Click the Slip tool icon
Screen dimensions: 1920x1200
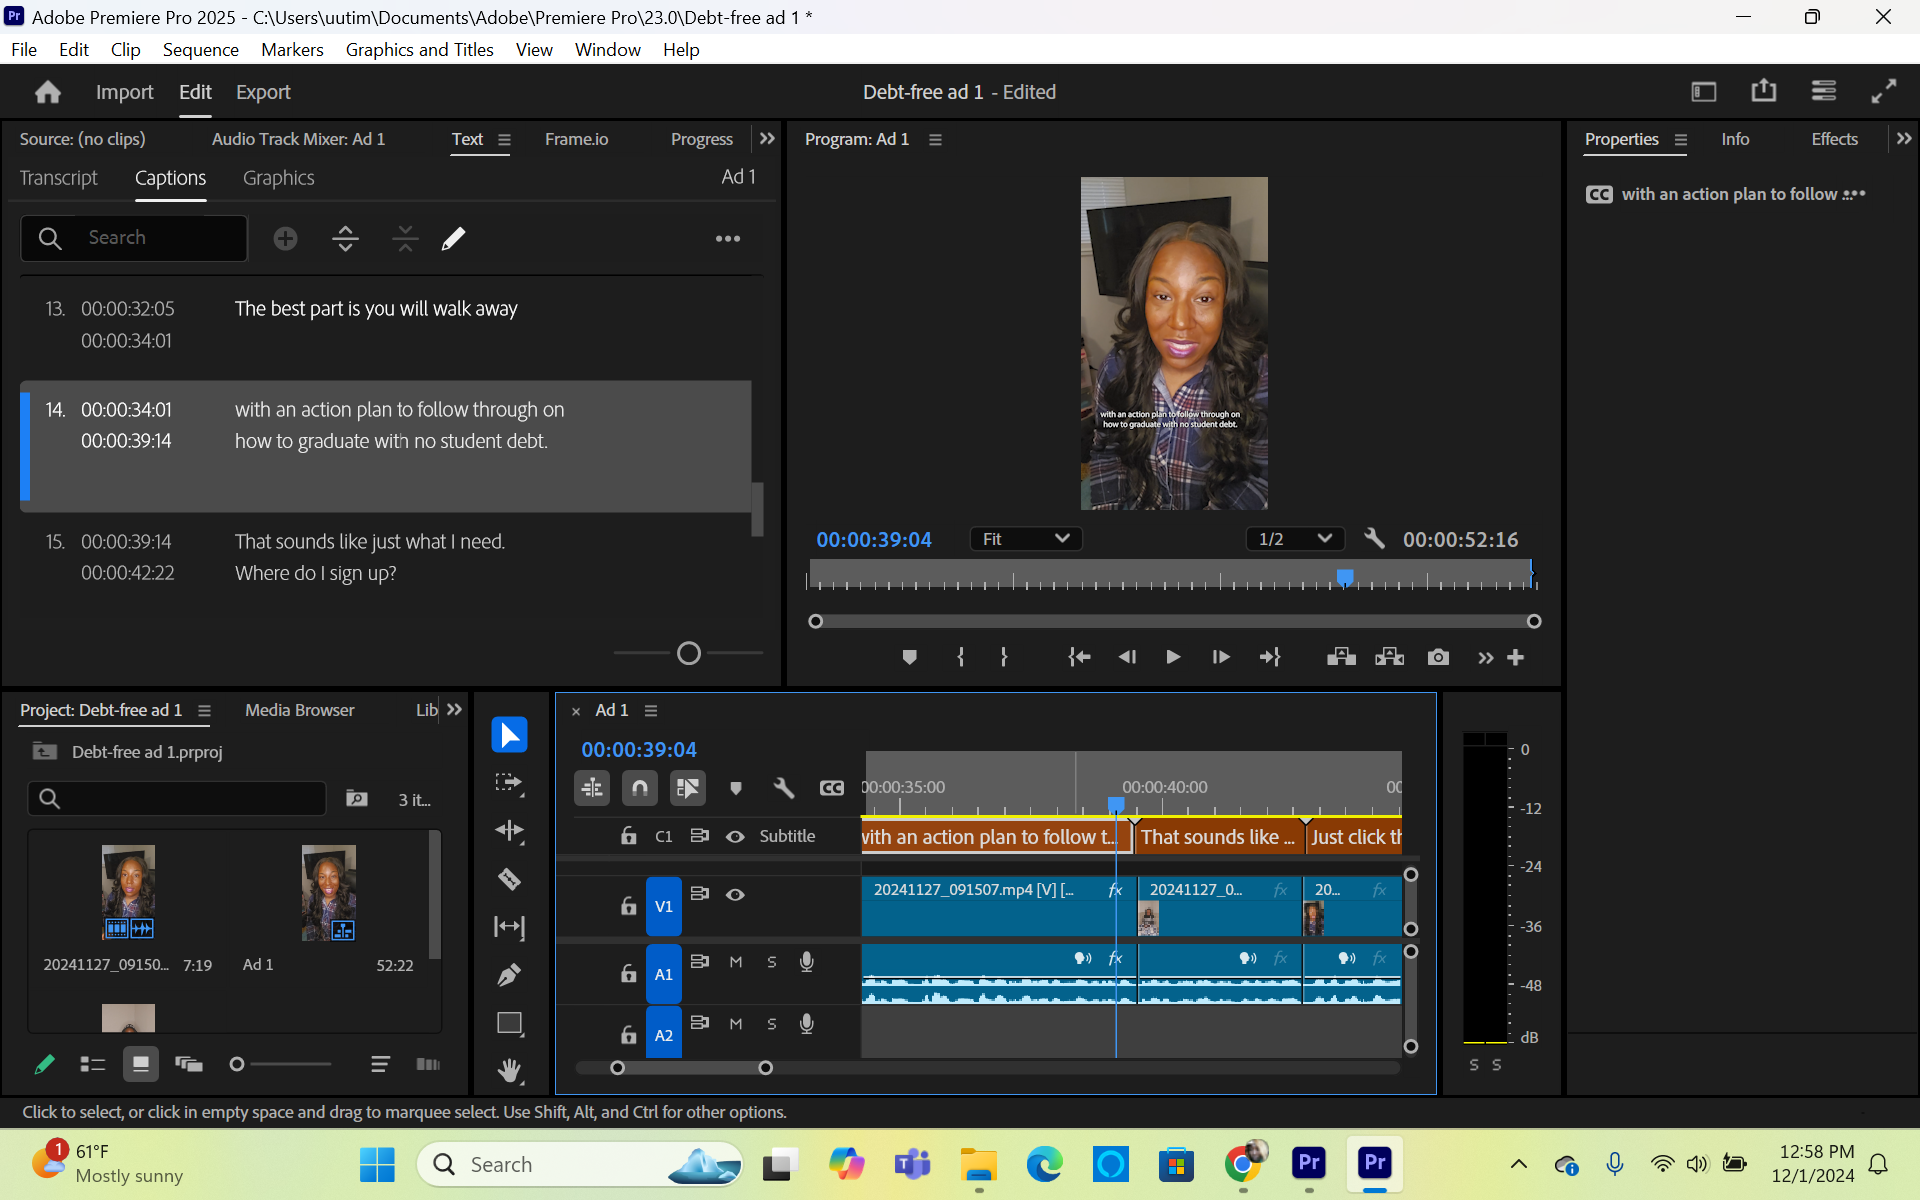511,924
